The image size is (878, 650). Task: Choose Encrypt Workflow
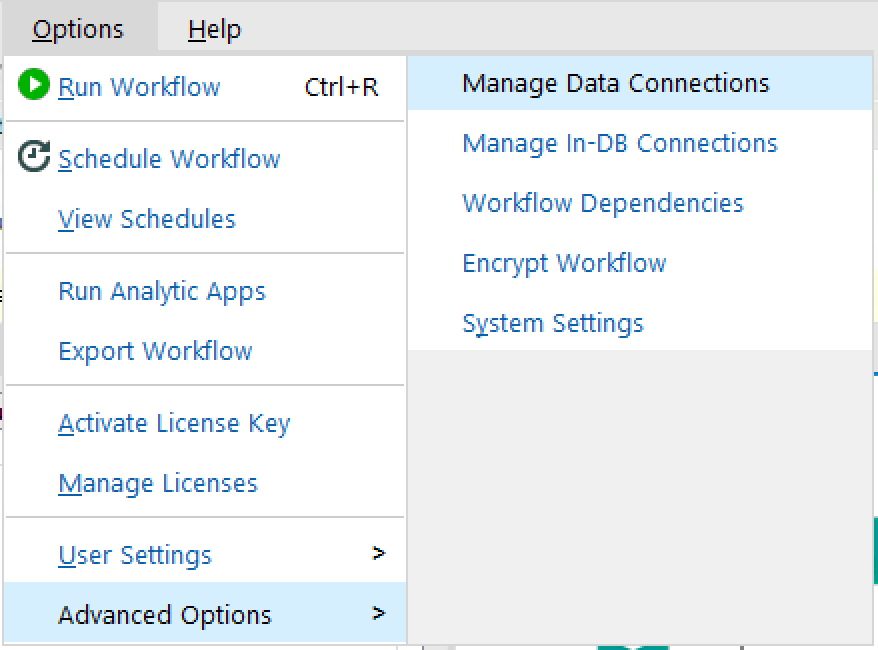click(x=563, y=263)
